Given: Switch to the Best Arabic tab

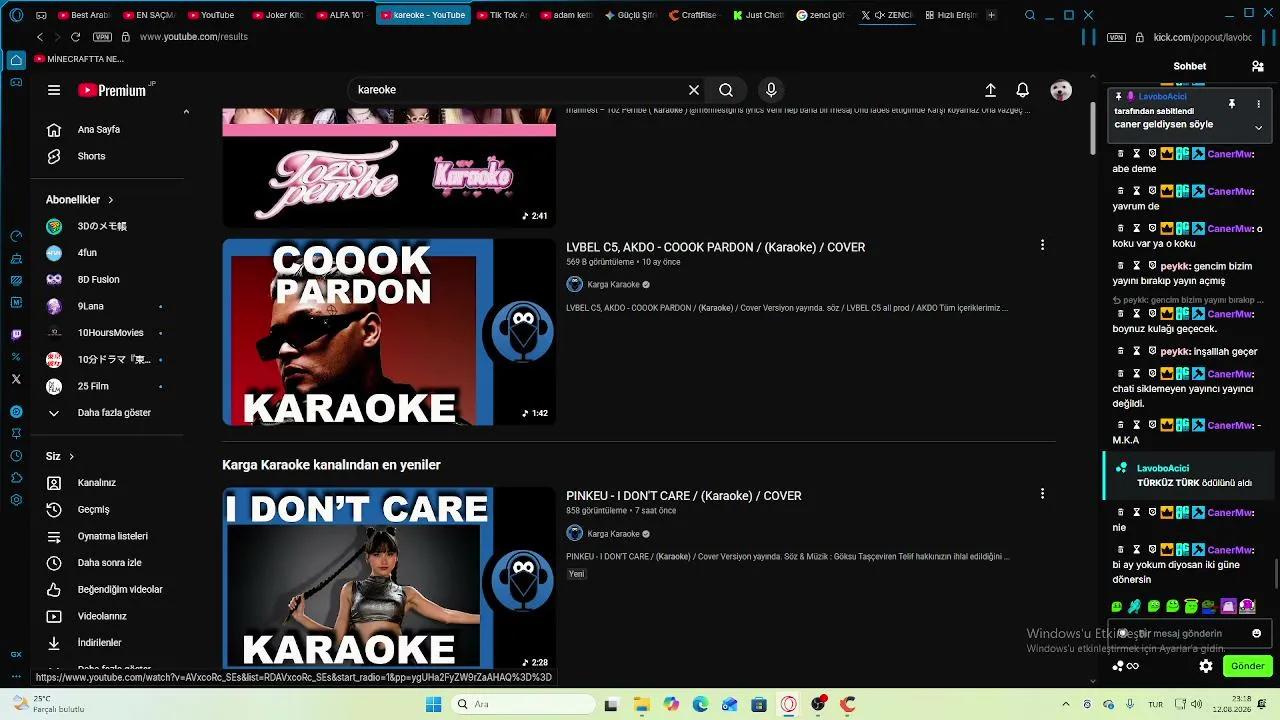Looking at the screenshot, I should pos(83,15).
